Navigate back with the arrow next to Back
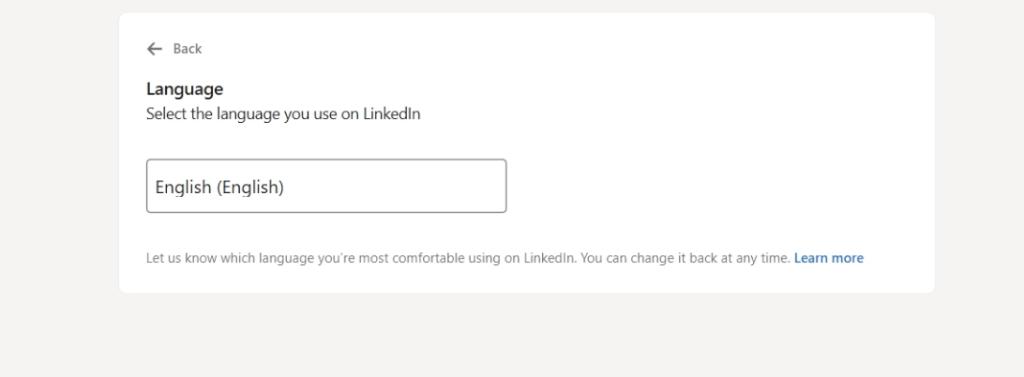Viewport: 1024px width, 377px height. coord(154,49)
